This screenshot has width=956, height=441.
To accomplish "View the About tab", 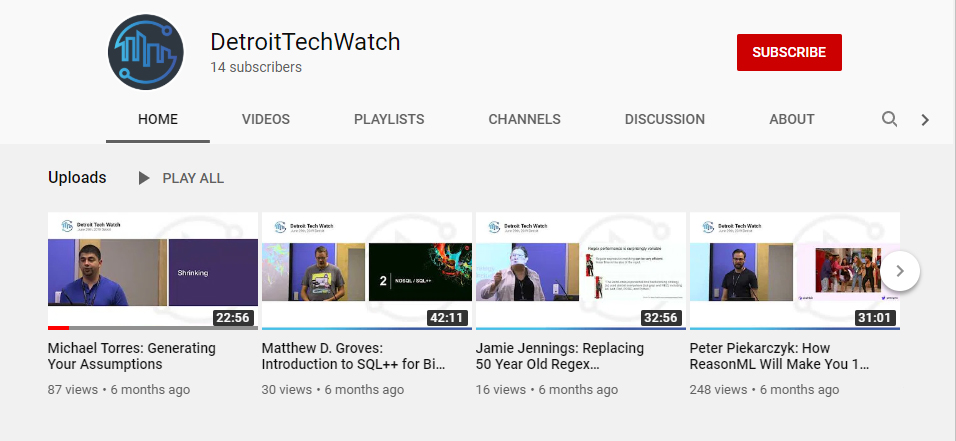I will coord(791,119).
